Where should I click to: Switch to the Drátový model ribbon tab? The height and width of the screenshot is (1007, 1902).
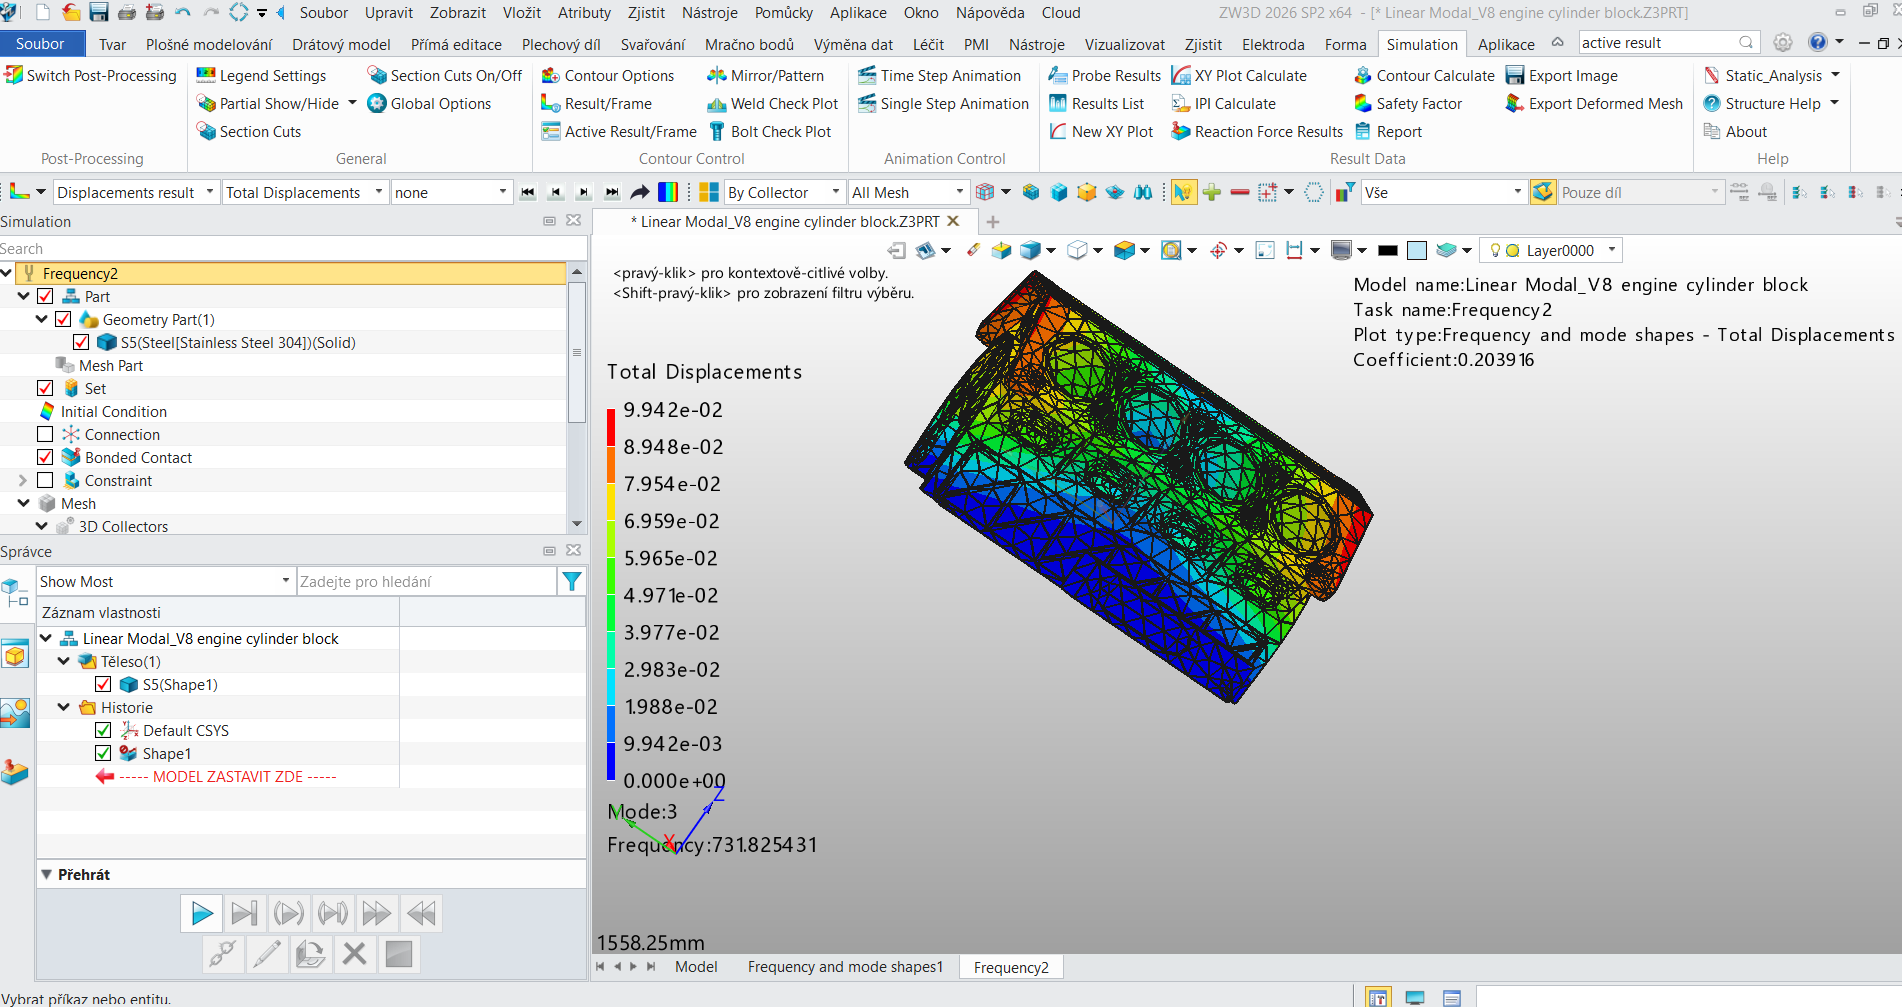pyautogui.click(x=341, y=44)
